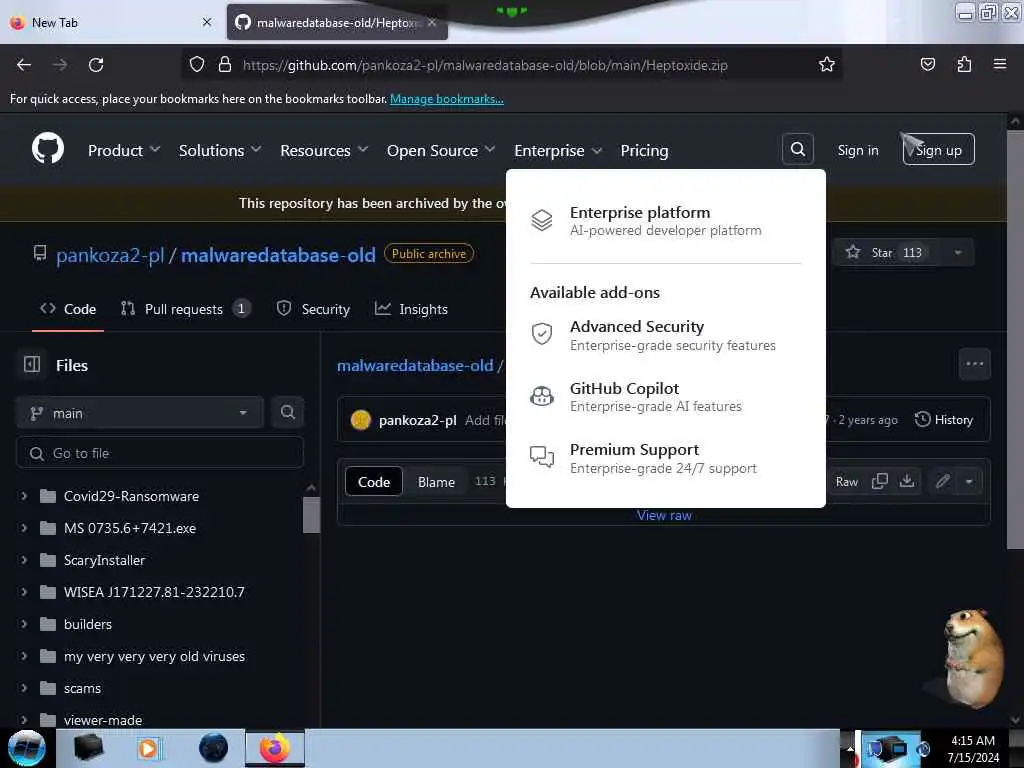Image resolution: width=1024 pixels, height=768 pixels.
Task: Open the Firefox hamburger application menu
Action: 1000,64
